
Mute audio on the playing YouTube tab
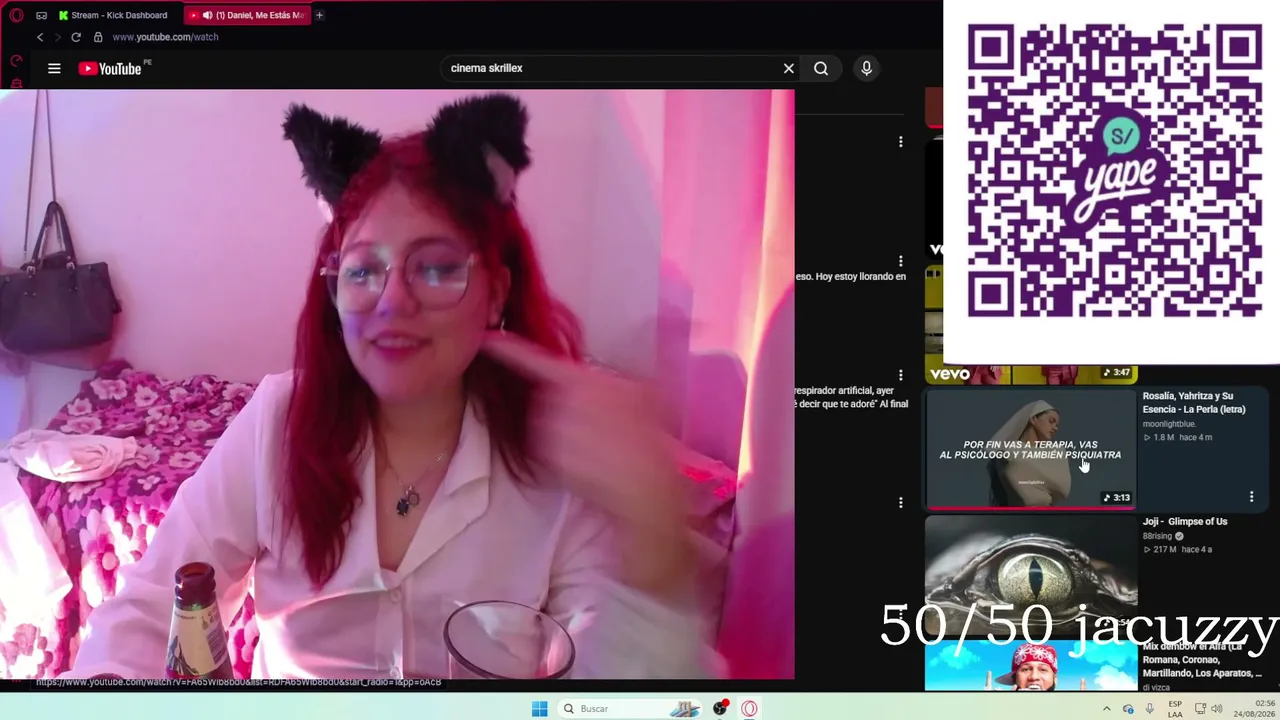(207, 15)
